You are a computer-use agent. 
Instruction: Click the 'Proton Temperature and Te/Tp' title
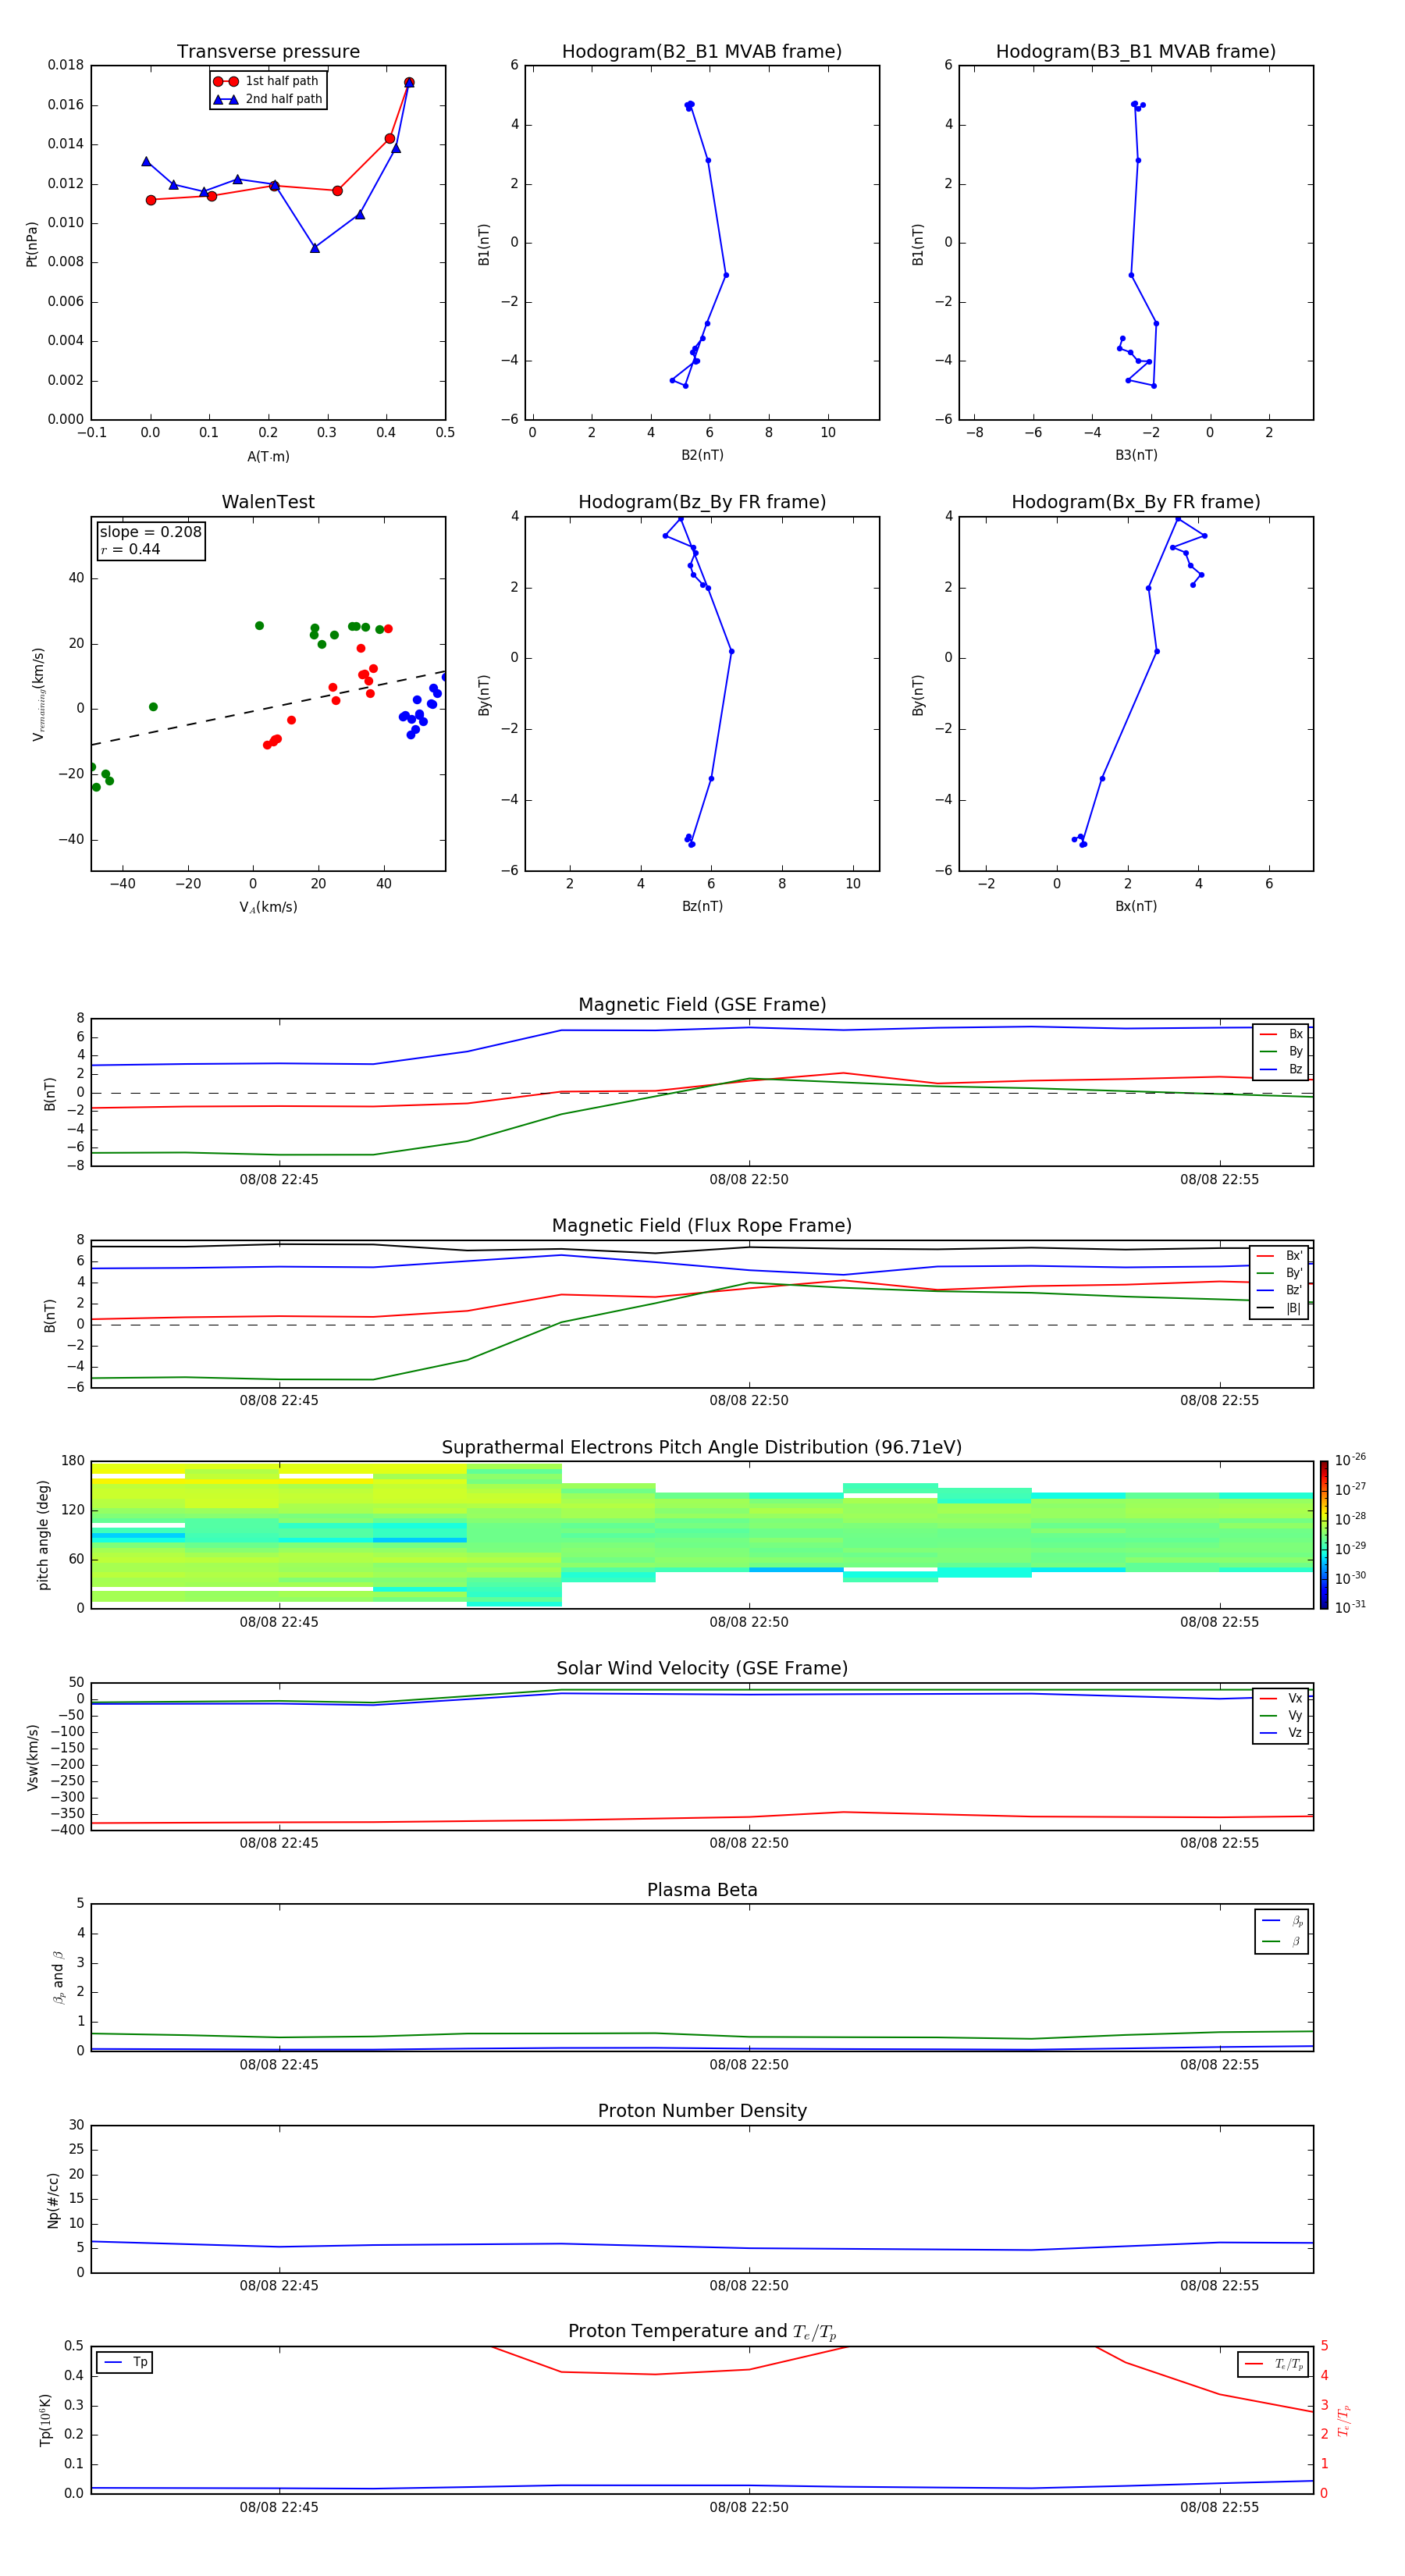coord(702,2333)
